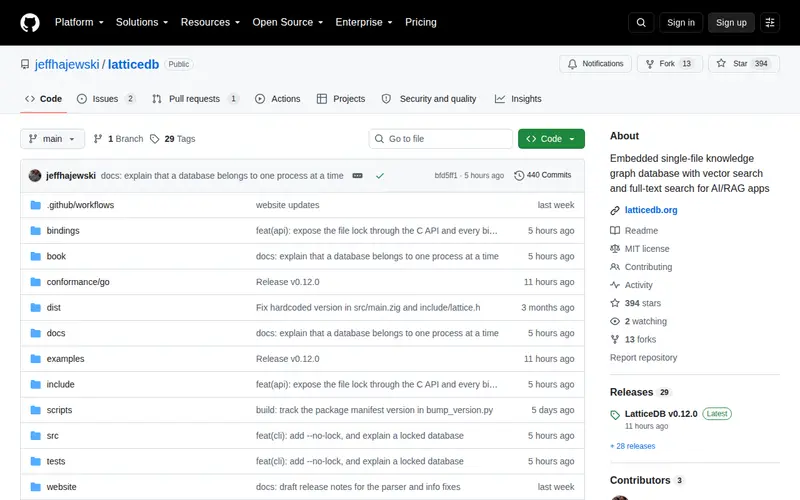The image size is (800, 500).
Task: Open LatticeDB v0.12.0 release
Action: tap(661, 414)
